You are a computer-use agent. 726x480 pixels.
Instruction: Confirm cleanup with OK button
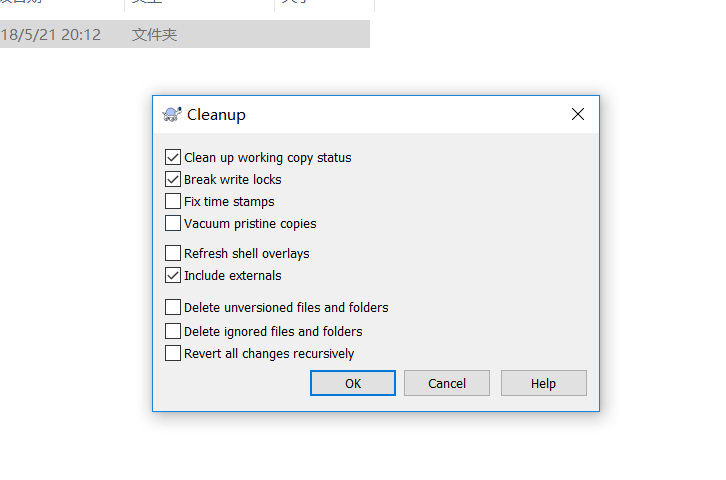click(x=353, y=383)
